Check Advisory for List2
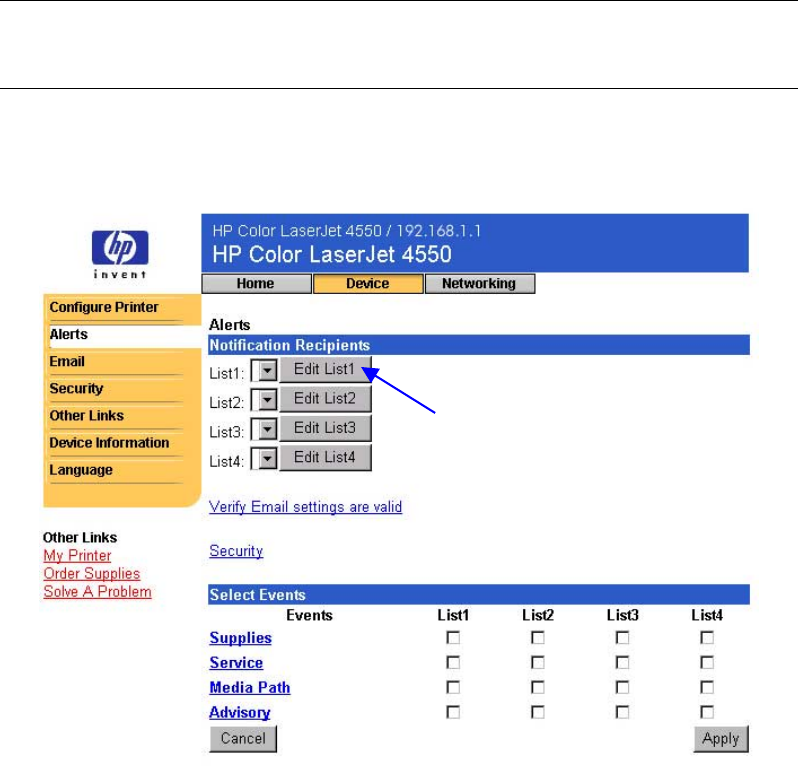The height and width of the screenshot is (774, 798). click(537, 712)
